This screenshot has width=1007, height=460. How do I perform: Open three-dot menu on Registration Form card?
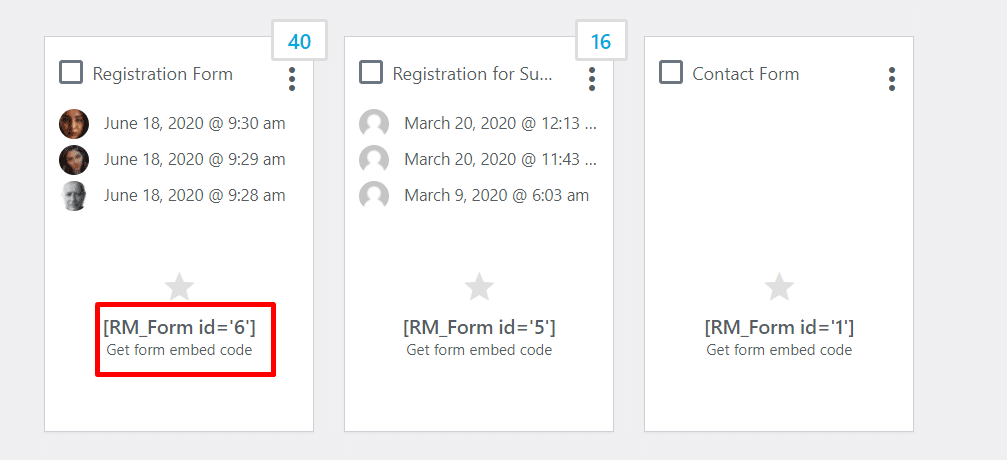coord(292,79)
